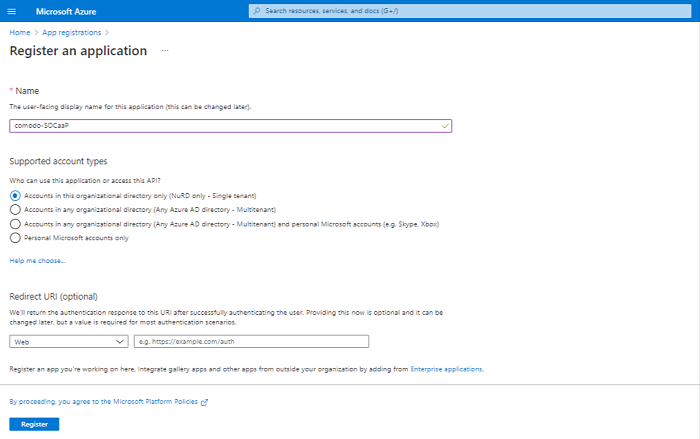700x439 pixels.
Task: Open the ellipsis more options
Action: (x=165, y=50)
